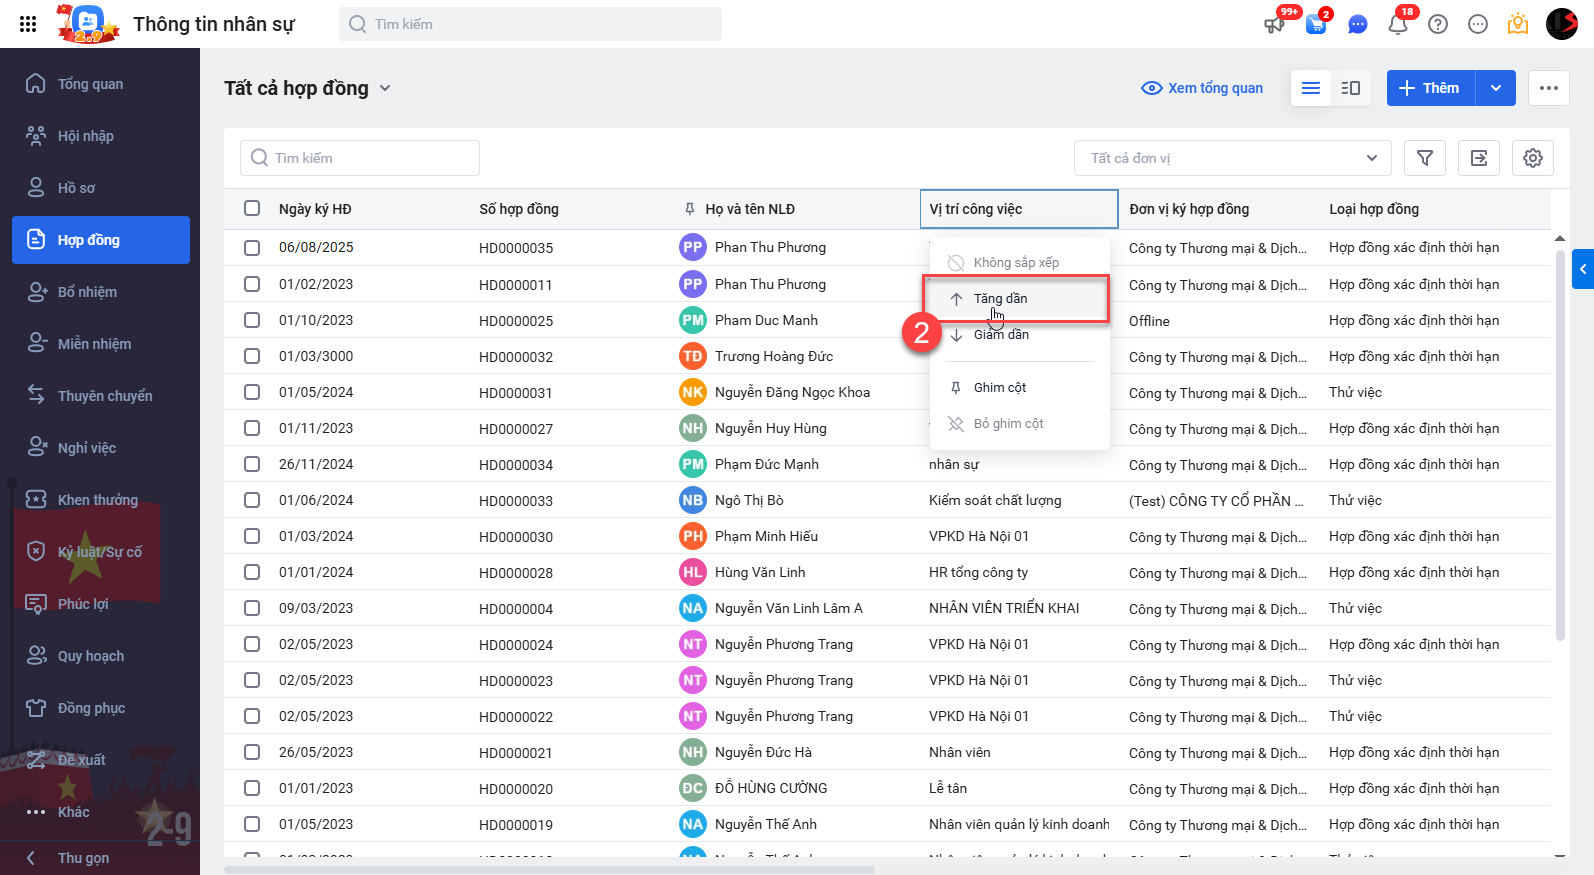Click the export data icon
1594x875 pixels.
coord(1479,158)
